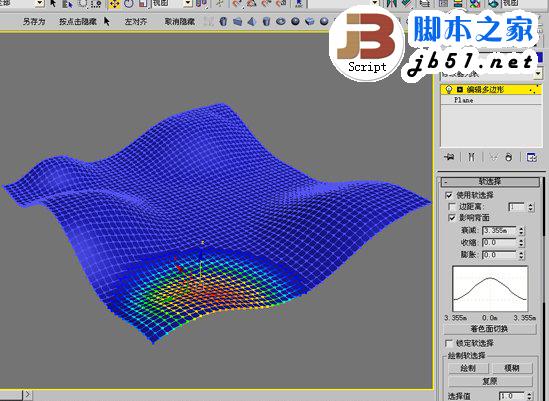The image size is (549, 401).
Task: Click the pyramid primitive icon
Action: coord(251,22)
